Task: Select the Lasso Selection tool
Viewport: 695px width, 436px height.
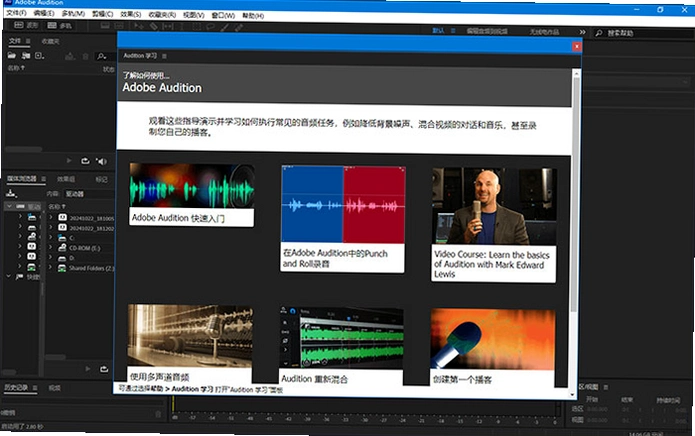Action: click(x=210, y=27)
